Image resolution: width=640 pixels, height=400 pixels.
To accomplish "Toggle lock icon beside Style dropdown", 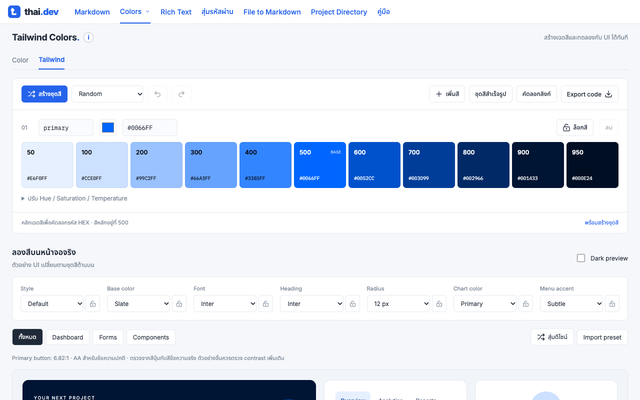I will click(x=93, y=304).
